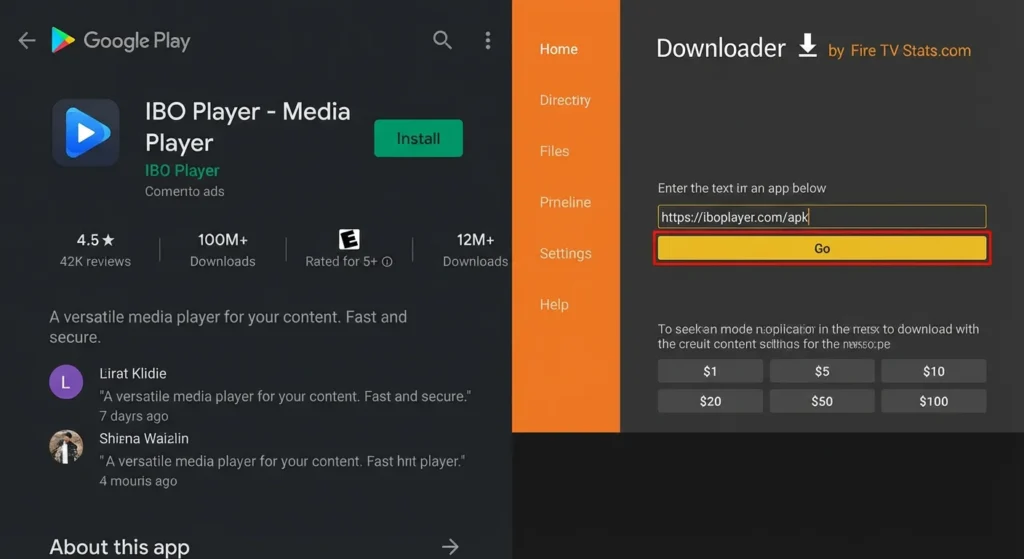1024x559 pixels.
Task: Click the Comento ads label
Action: [x=185, y=191]
